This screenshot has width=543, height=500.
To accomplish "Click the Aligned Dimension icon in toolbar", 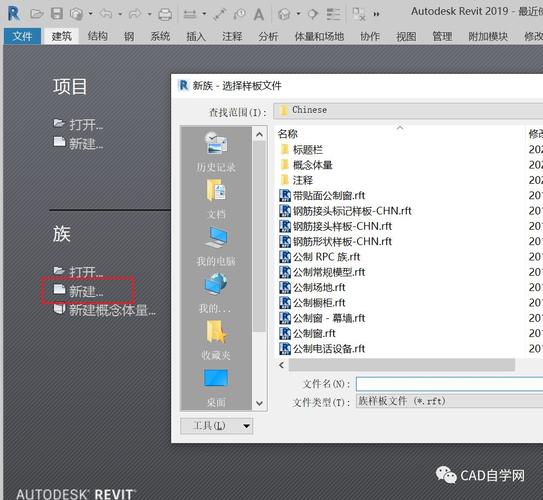I will point(220,14).
